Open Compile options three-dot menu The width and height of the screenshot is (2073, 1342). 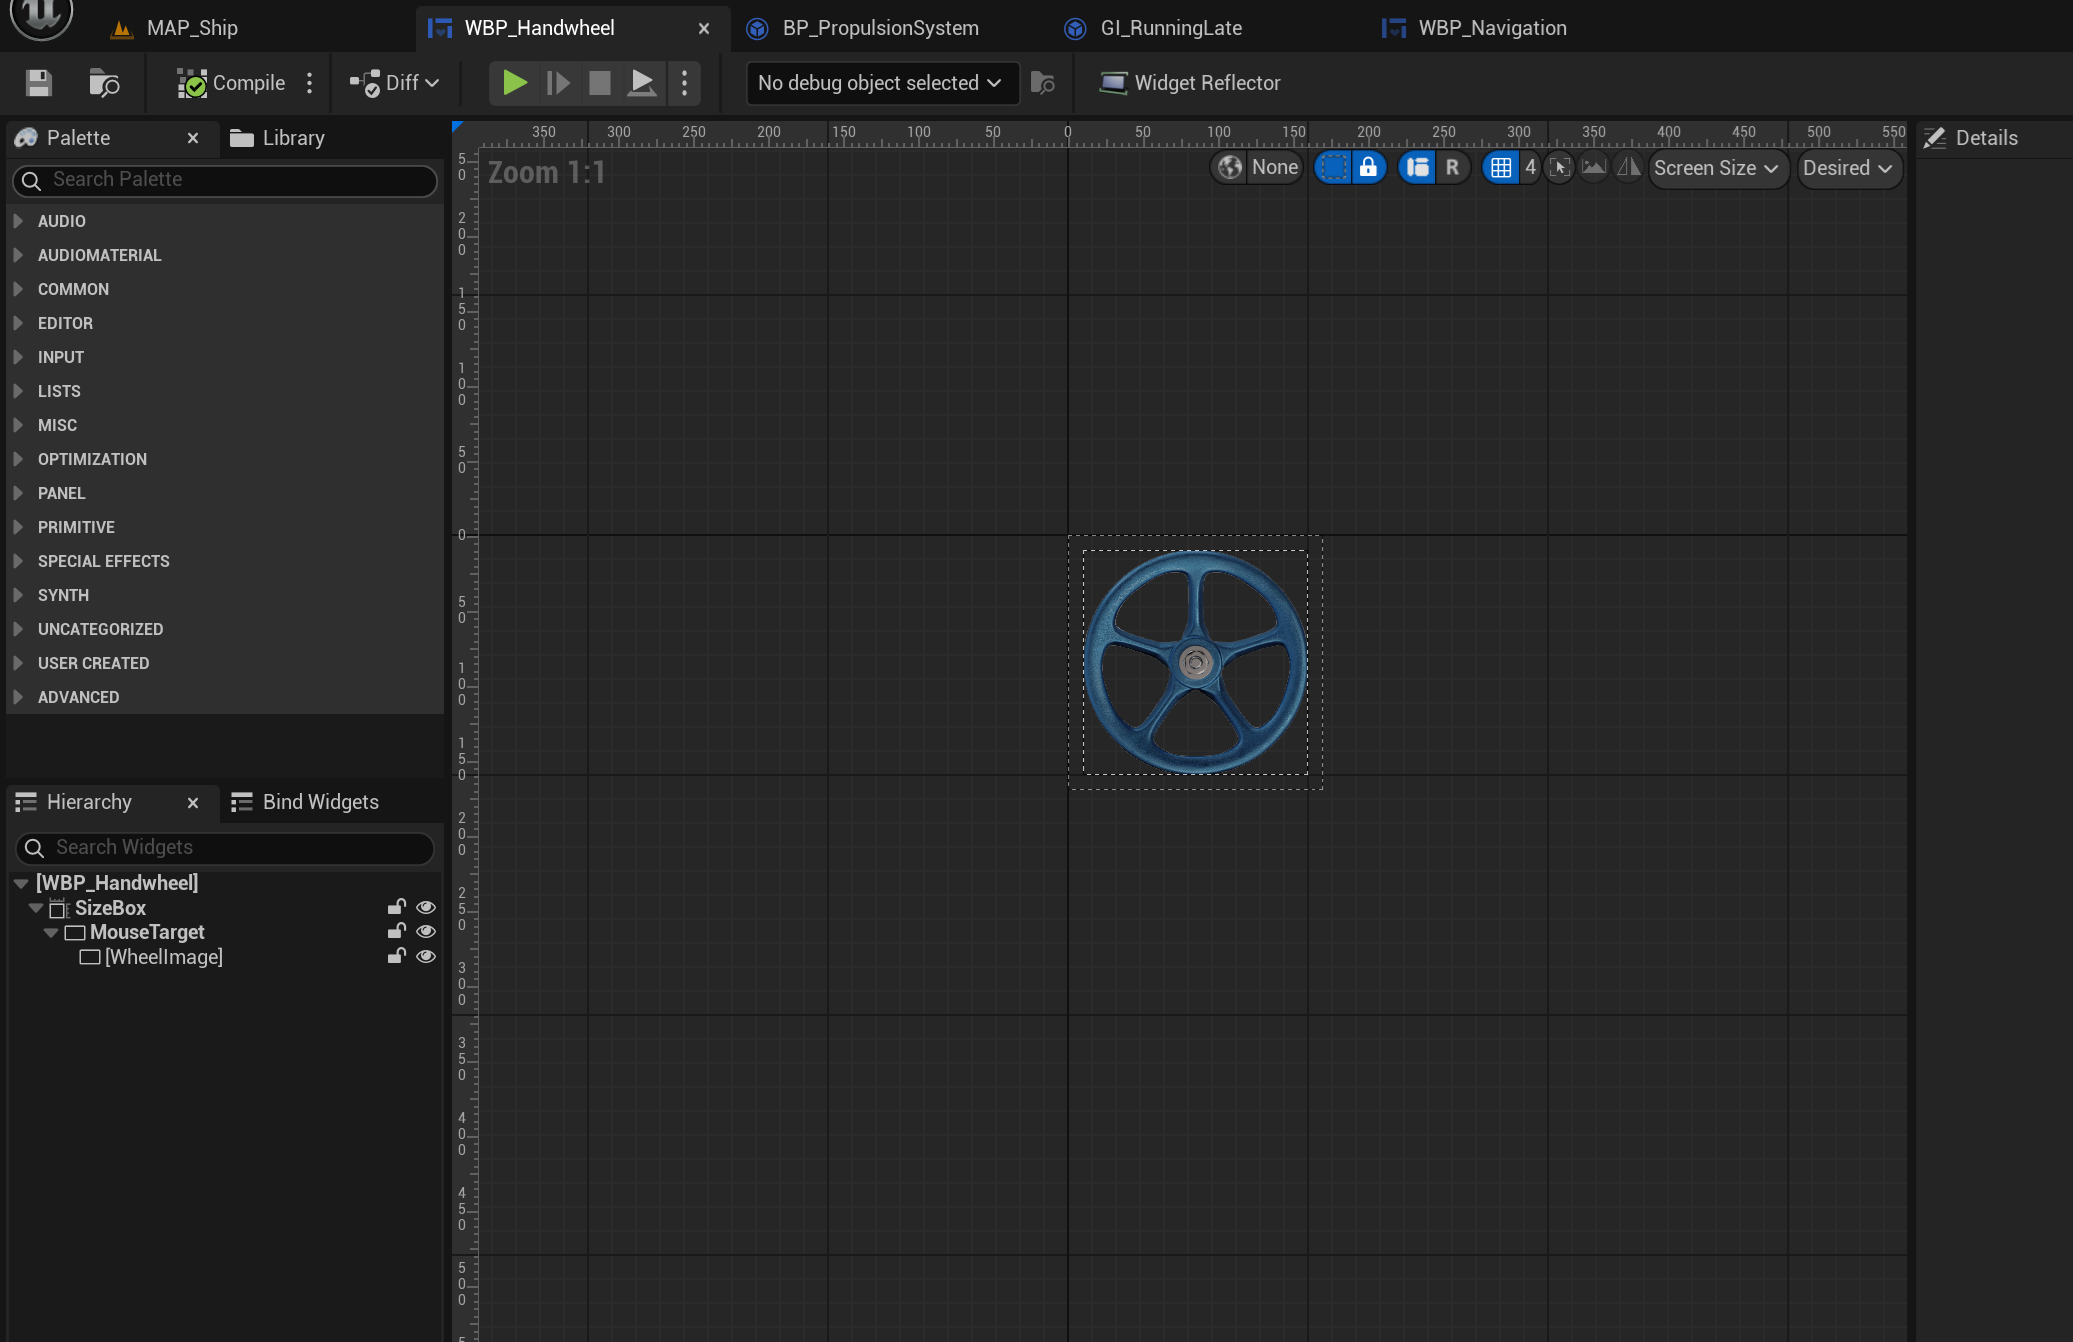(310, 83)
